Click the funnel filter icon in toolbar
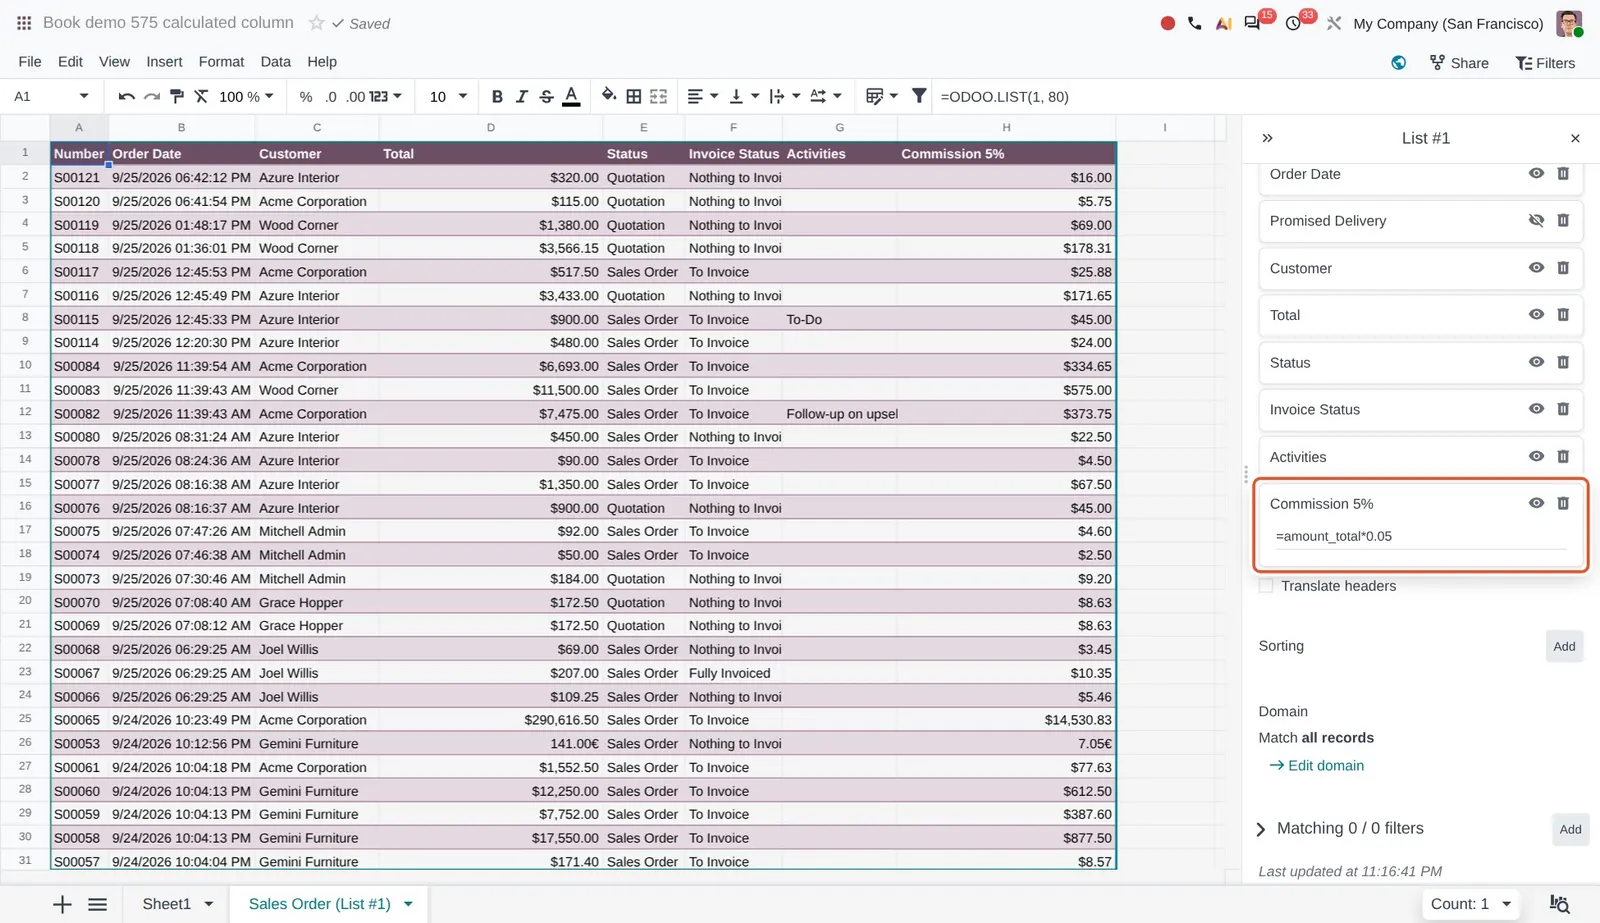 point(919,96)
